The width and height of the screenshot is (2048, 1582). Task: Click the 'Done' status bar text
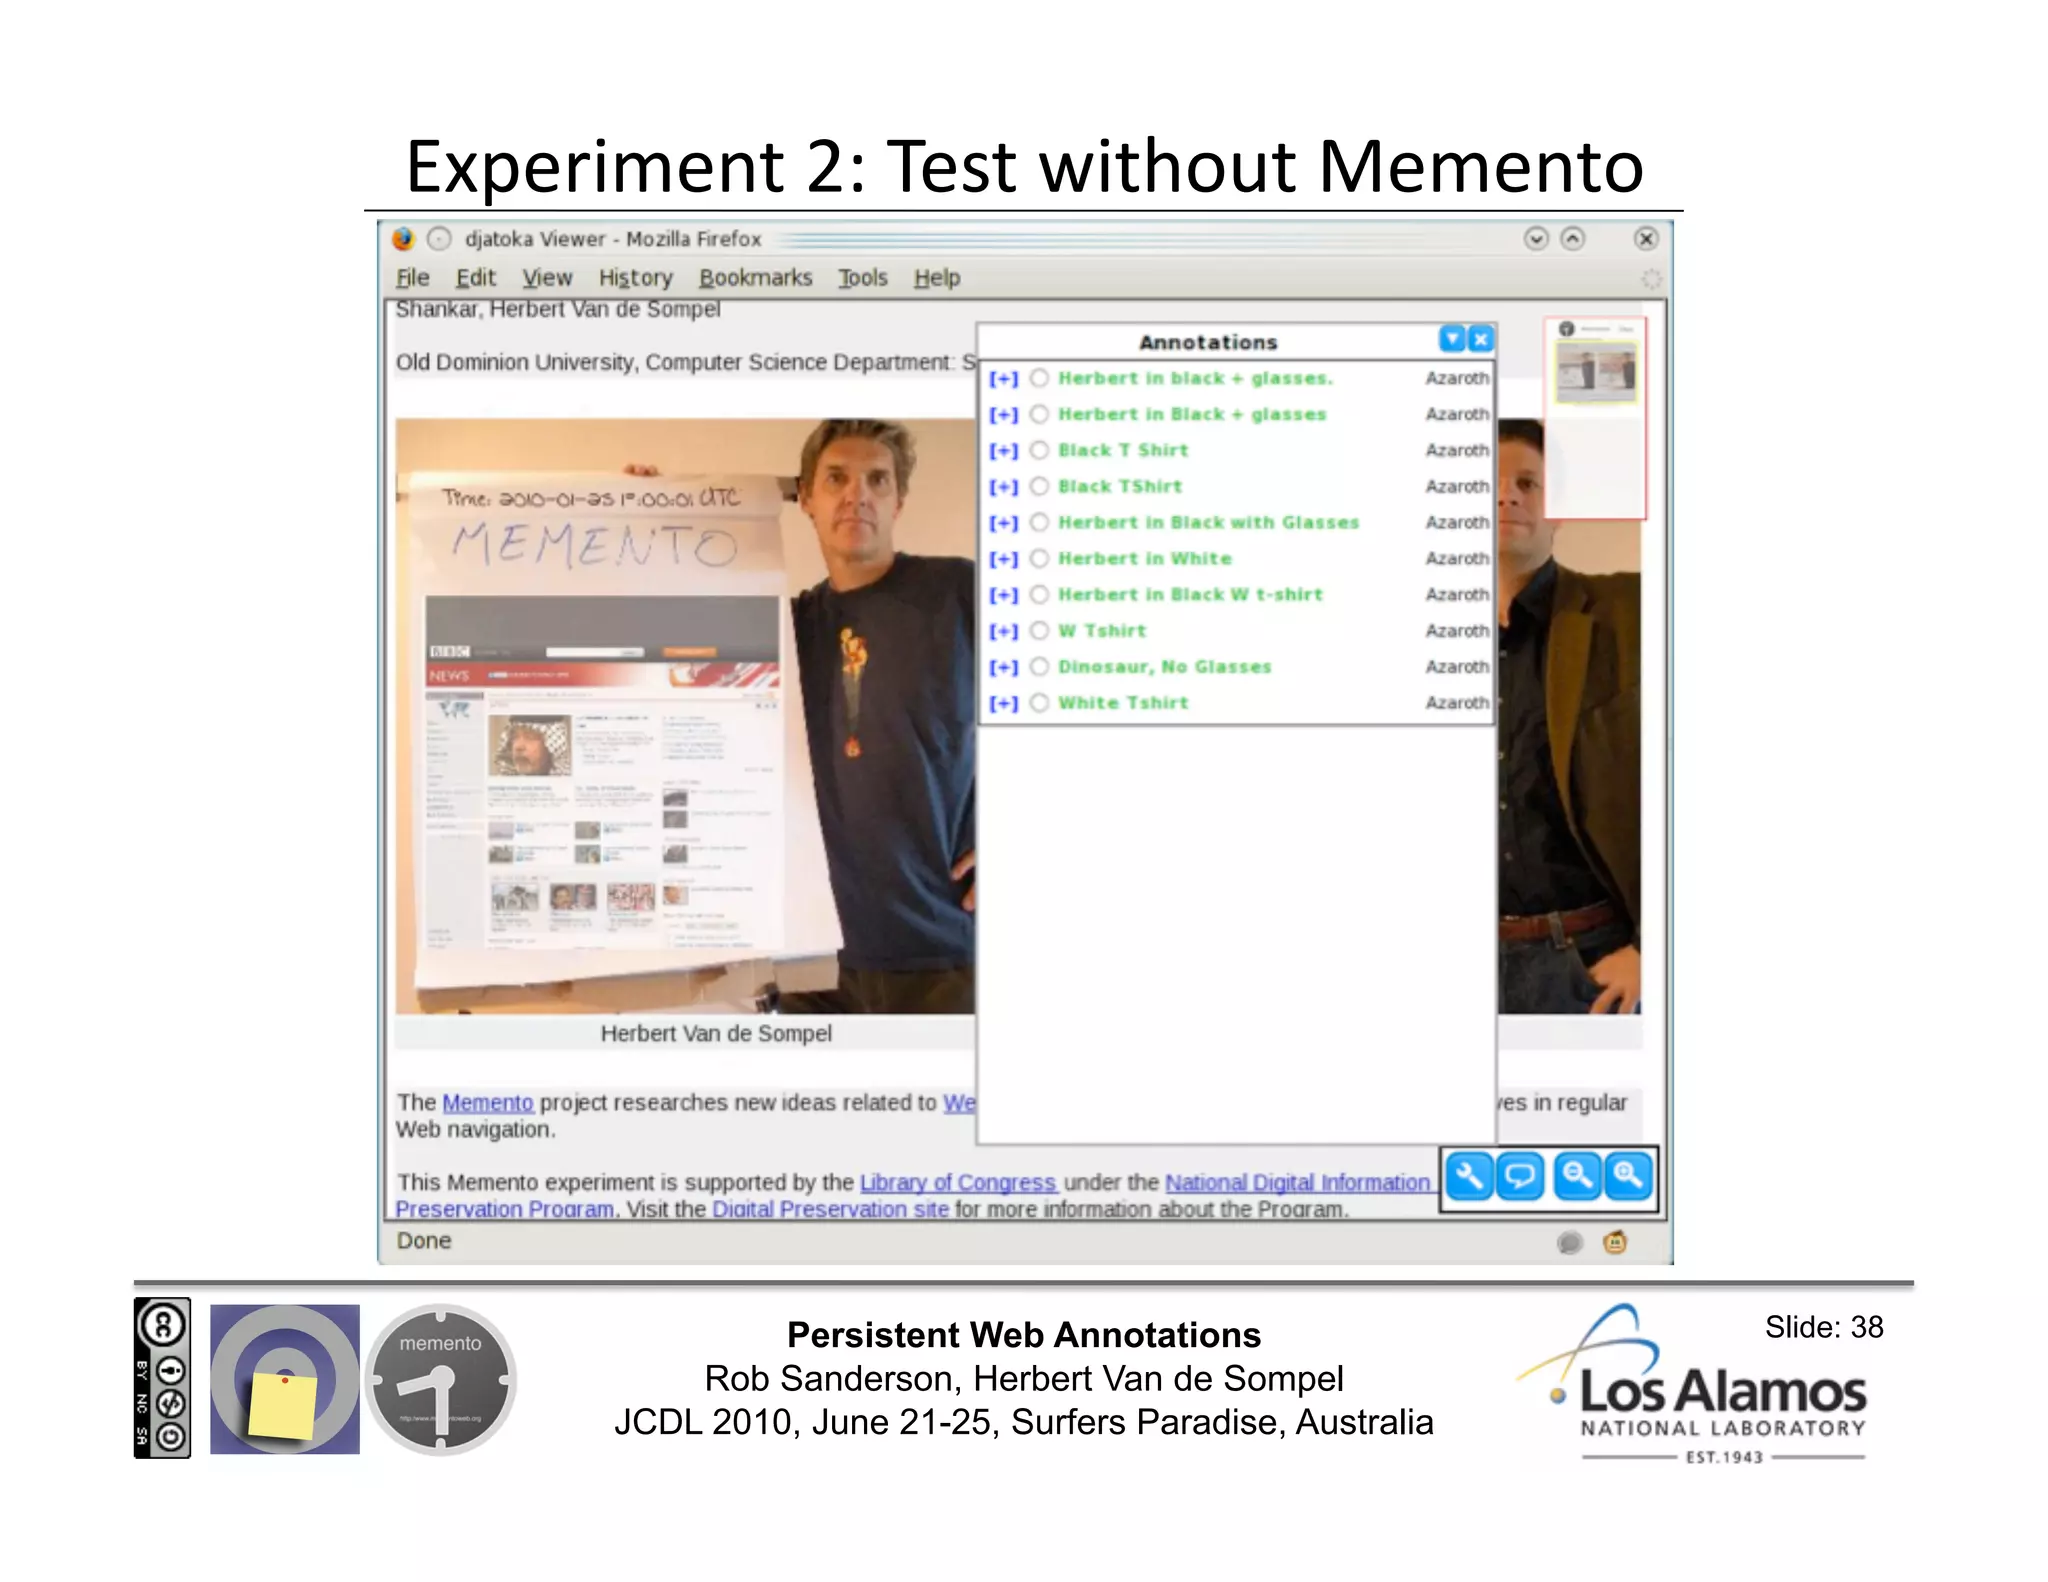tap(424, 1240)
